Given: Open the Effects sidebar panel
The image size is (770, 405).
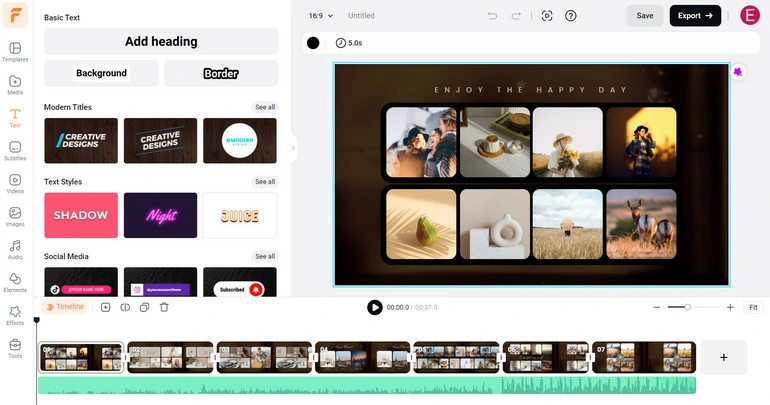Looking at the screenshot, I should pos(15,315).
